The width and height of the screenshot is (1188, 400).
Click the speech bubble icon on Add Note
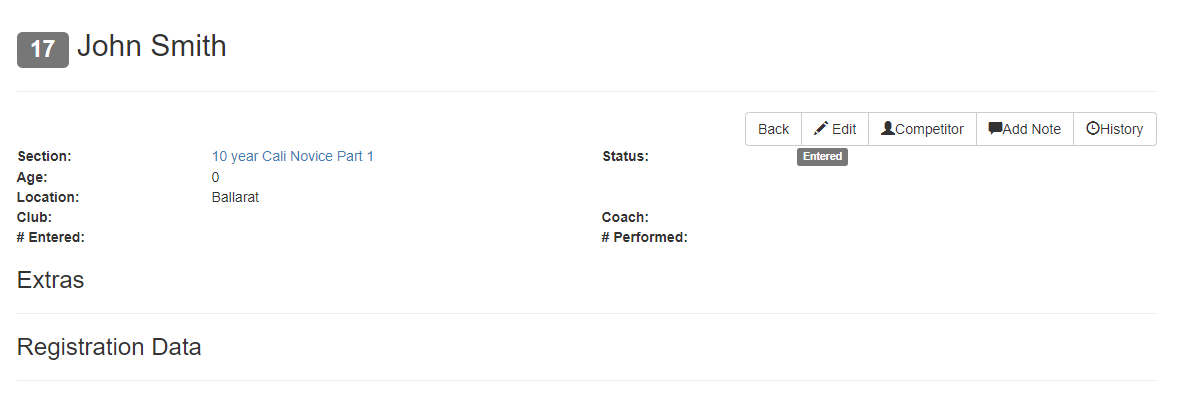pyautogui.click(x=996, y=129)
